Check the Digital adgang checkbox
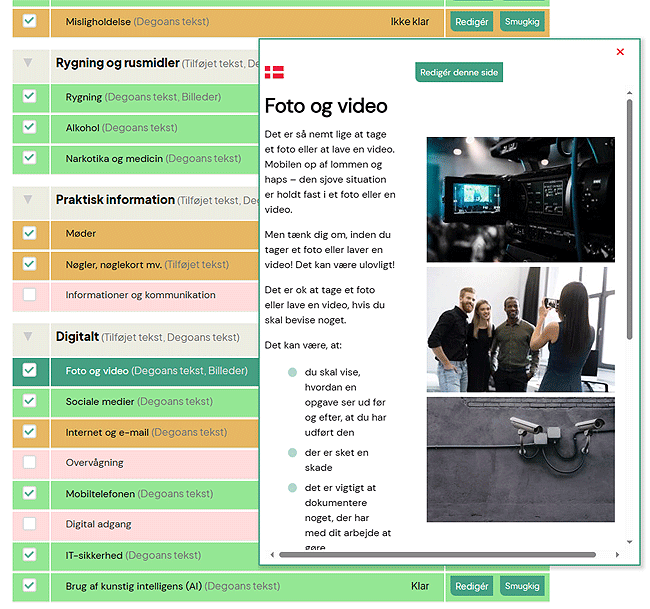This screenshot has width=650, height=609. [29, 524]
